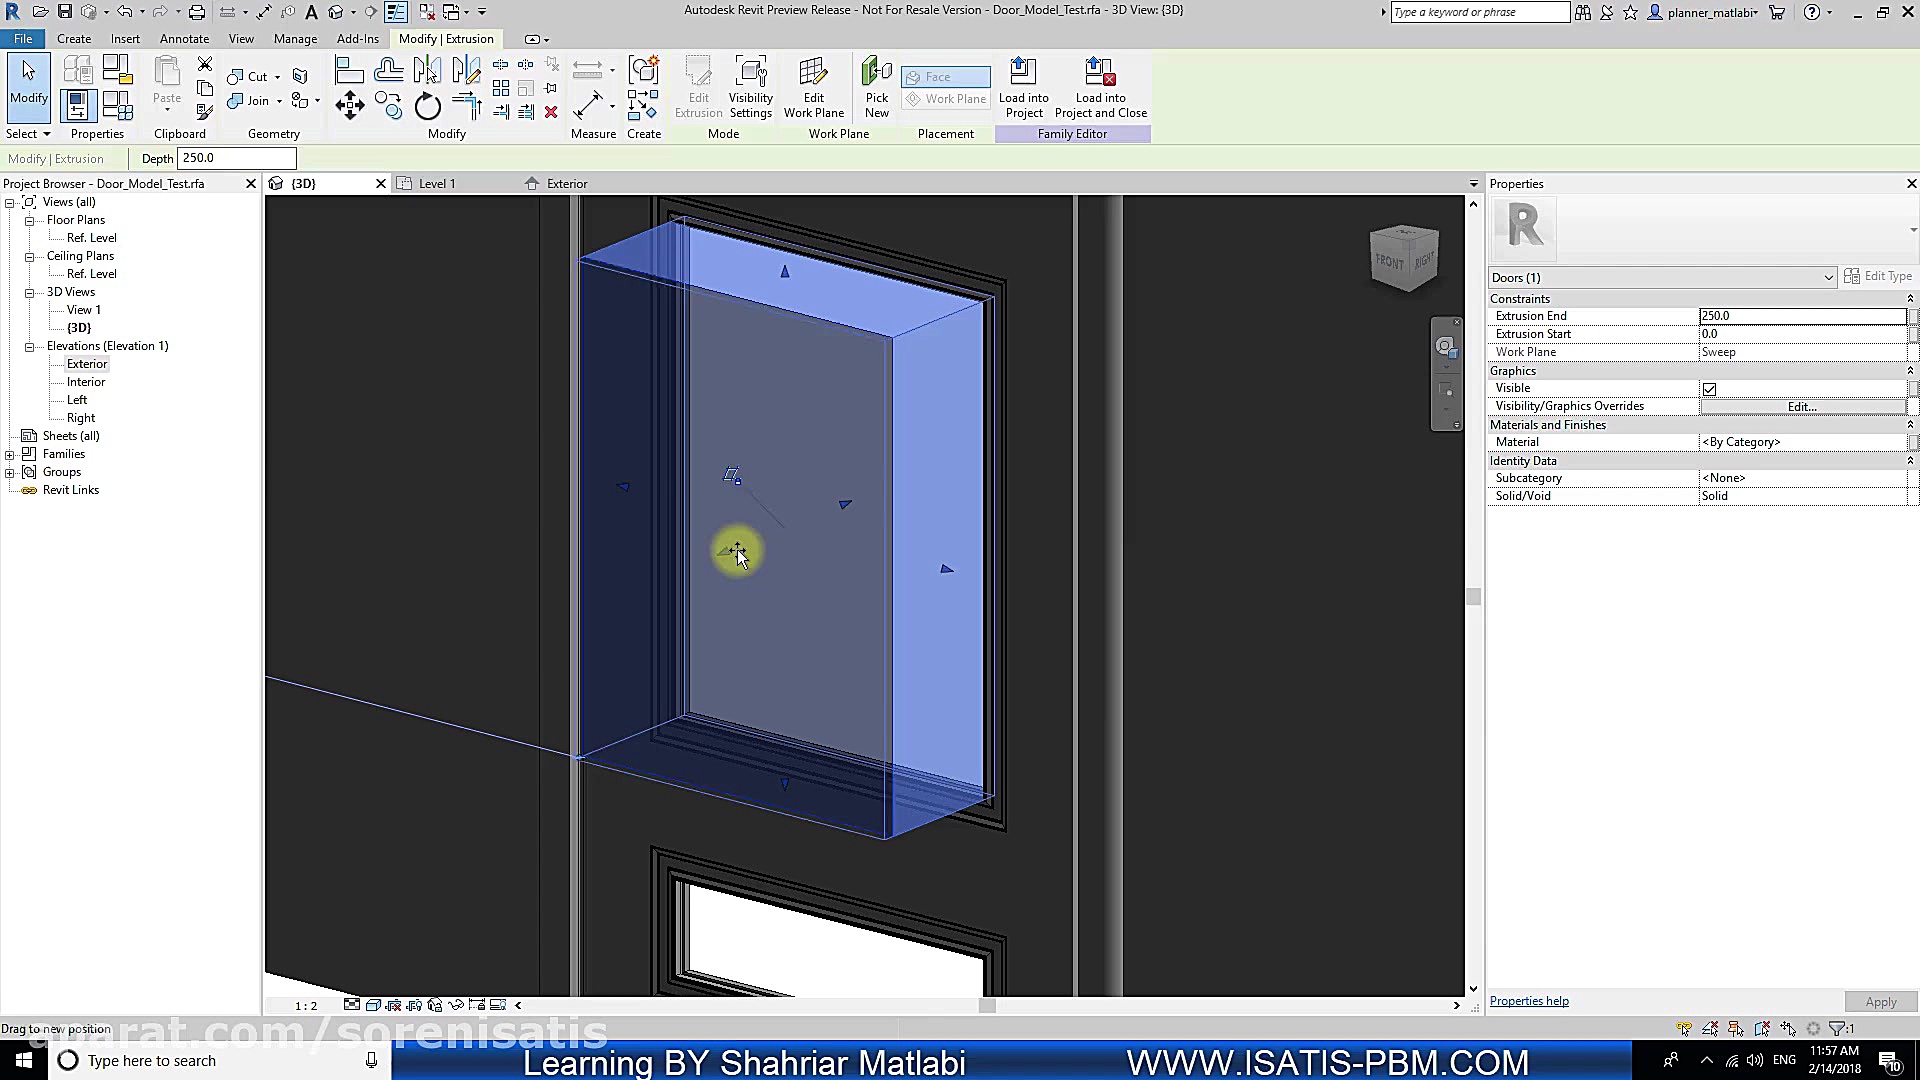Open Visibility Settings
The height and width of the screenshot is (1080, 1920).
click(x=750, y=88)
